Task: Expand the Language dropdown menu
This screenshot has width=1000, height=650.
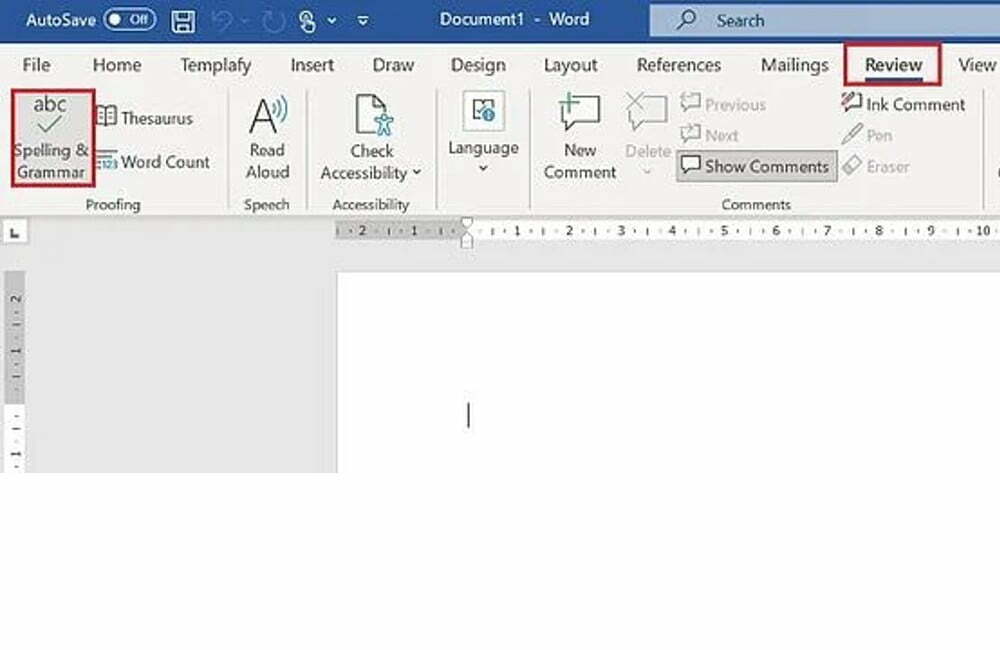Action: click(x=483, y=168)
